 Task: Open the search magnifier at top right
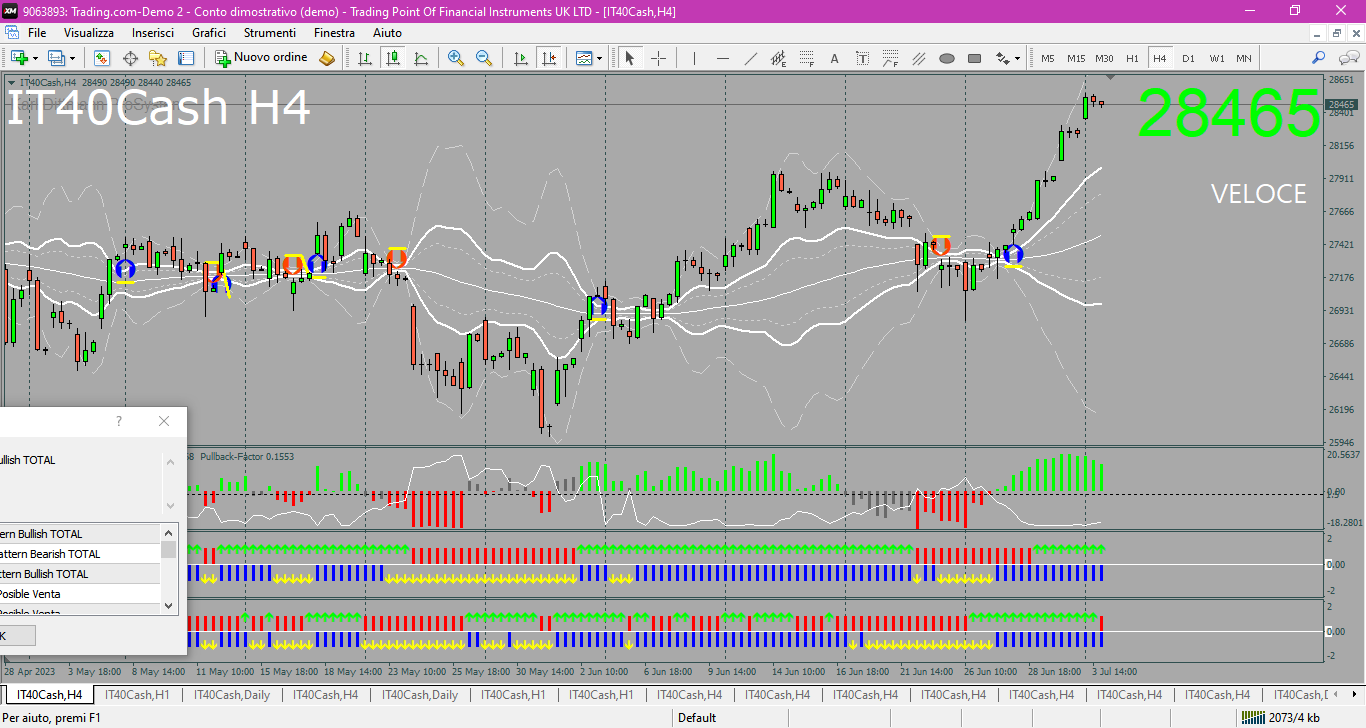(x=1319, y=58)
